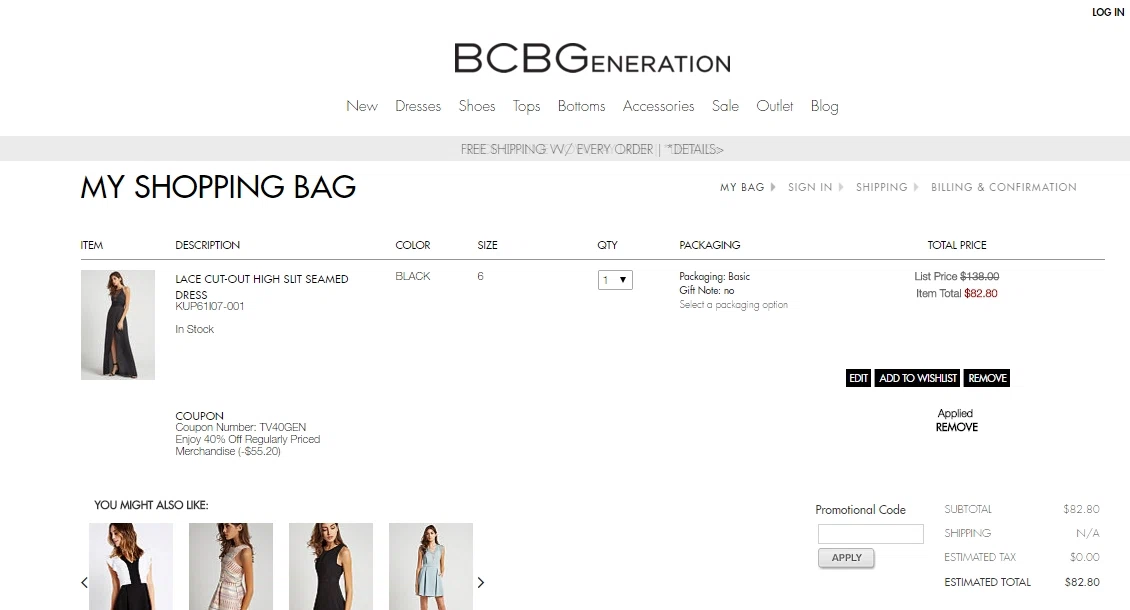Click the EDIT button for the dress
Image resolution: width=1130 pixels, height=610 pixels.
[x=858, y=378]
